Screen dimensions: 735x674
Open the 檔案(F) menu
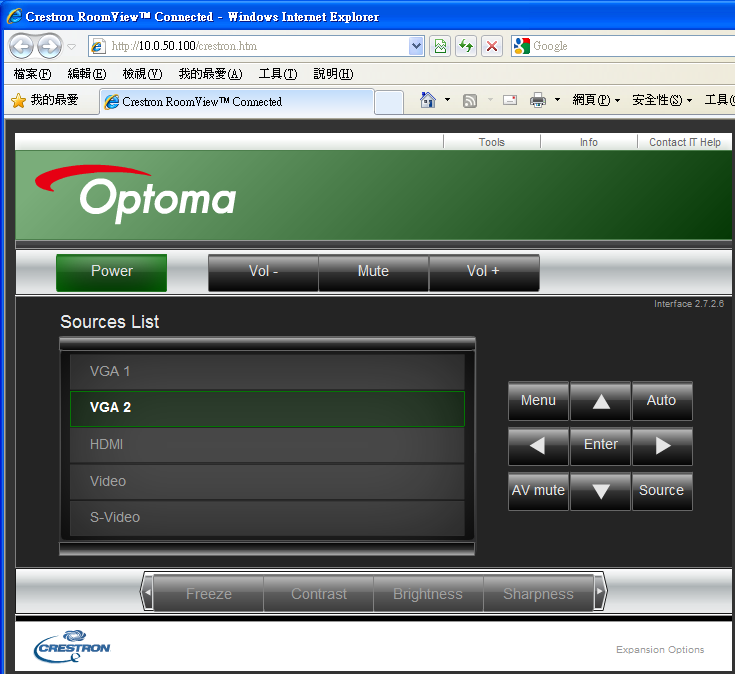click(x=32, y=74)
